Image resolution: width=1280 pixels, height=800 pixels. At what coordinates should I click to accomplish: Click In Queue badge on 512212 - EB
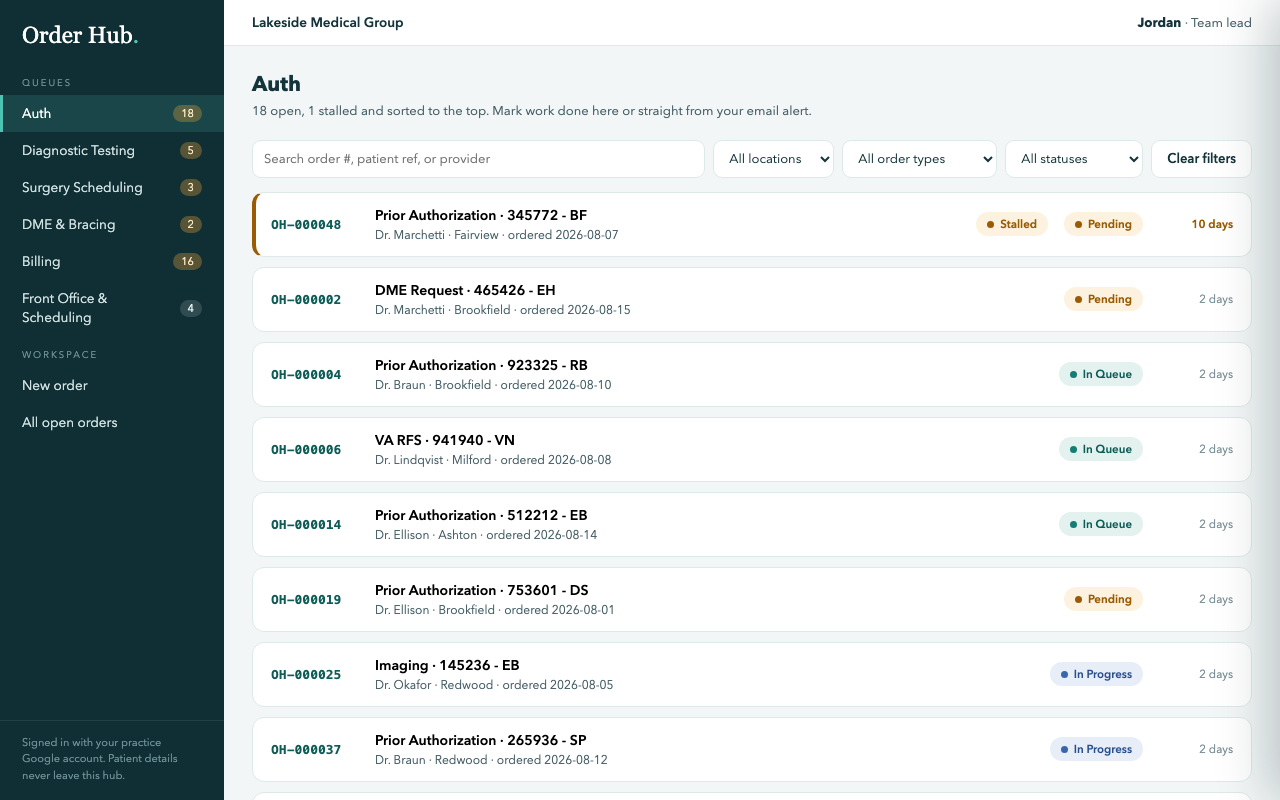pos(1101,524)
